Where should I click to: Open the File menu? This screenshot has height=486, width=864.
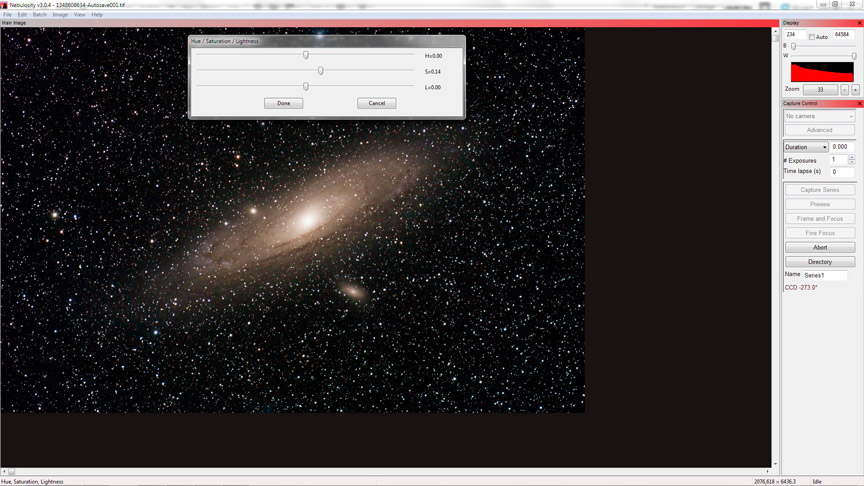pyautogui.click(x=8, y=15)
